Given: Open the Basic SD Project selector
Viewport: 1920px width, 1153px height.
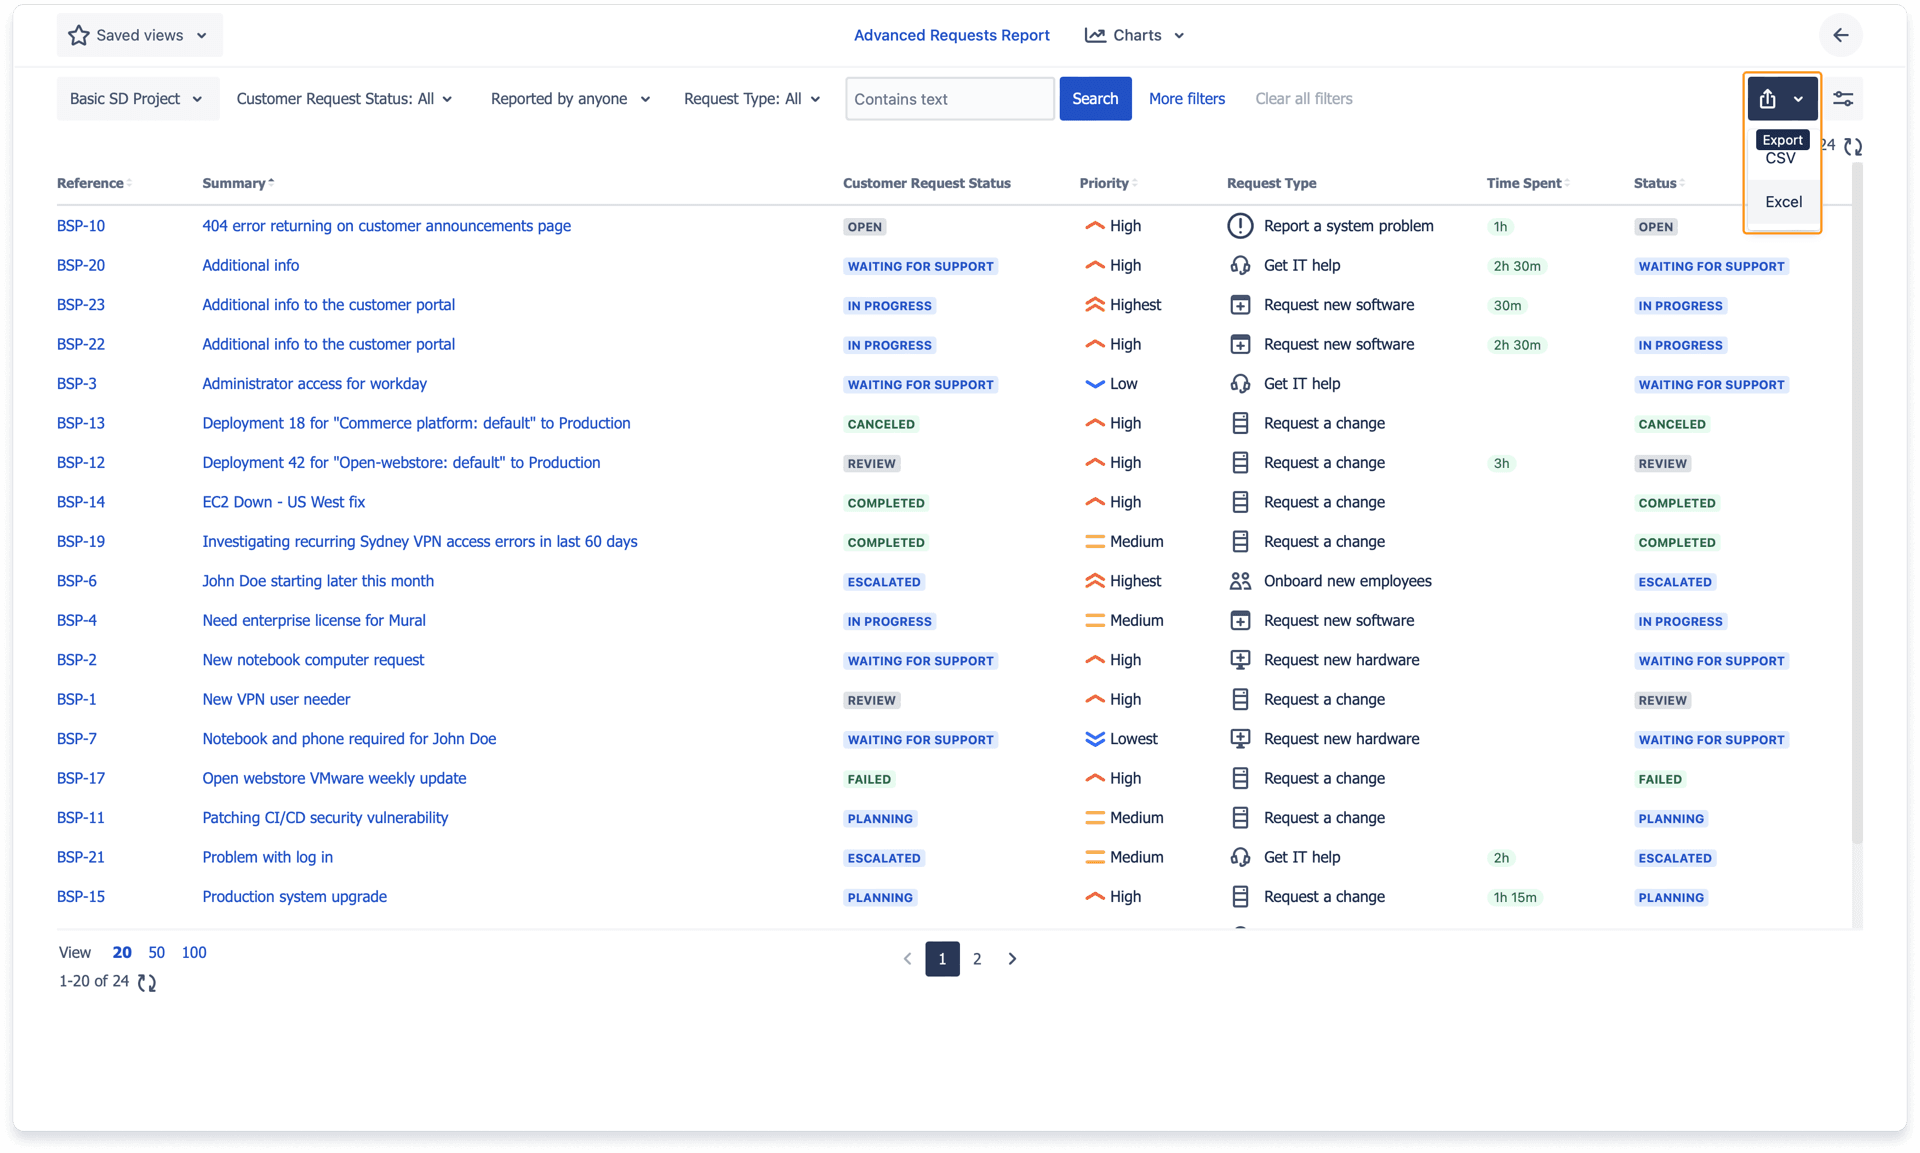Looking at the screenshot, I should tap(137, 98).
